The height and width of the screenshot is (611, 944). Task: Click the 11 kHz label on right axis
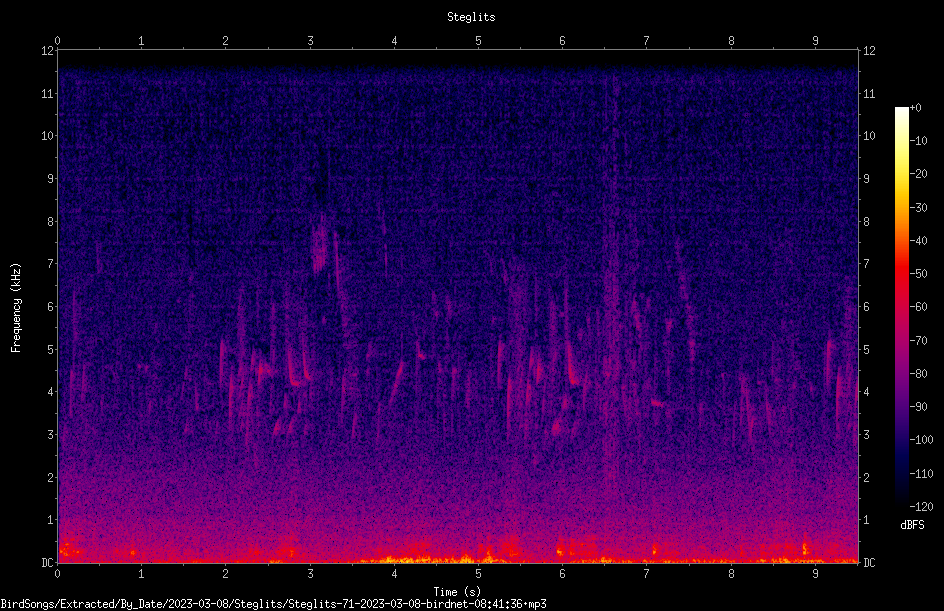pos(869,93)
